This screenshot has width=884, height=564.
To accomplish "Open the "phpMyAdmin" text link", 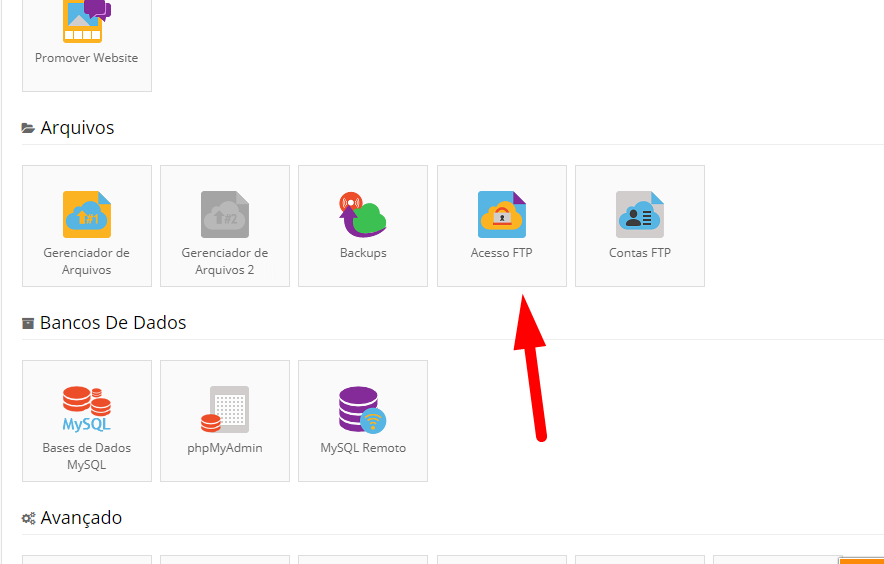I will (225, 448).
